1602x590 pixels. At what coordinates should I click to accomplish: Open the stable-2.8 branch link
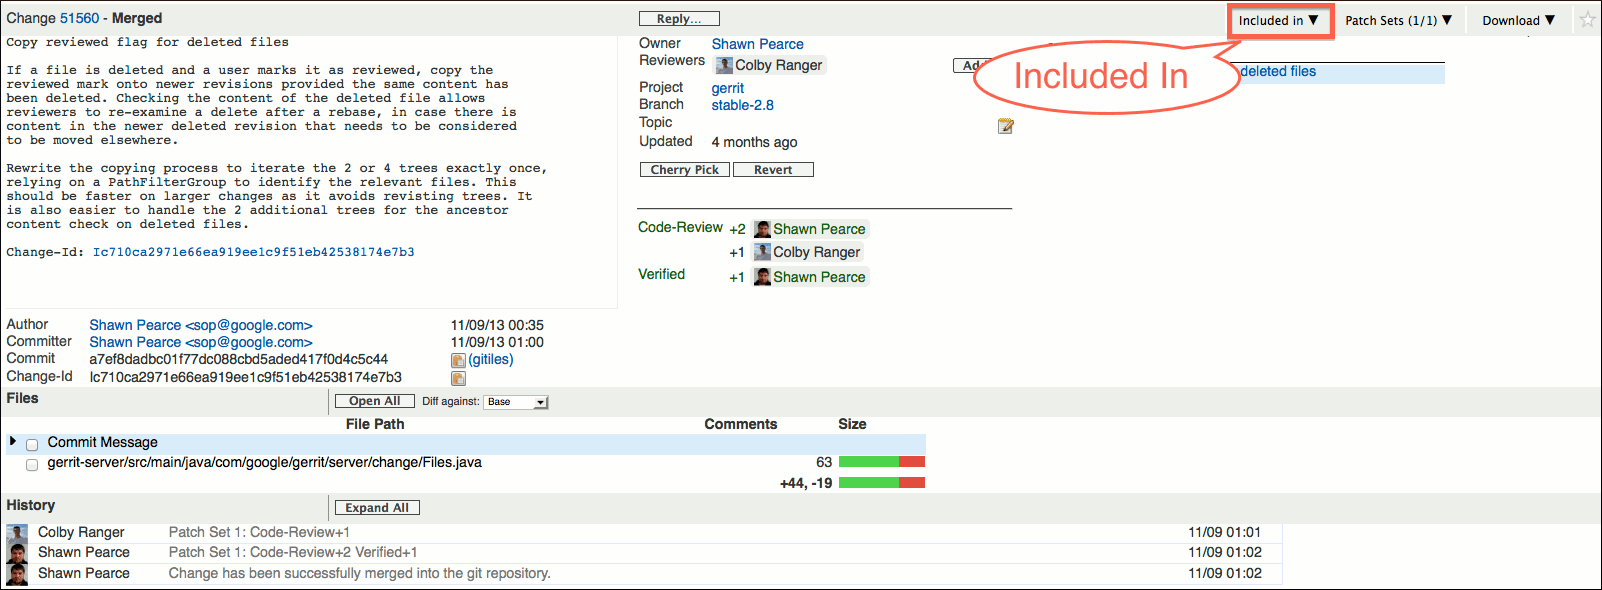coord(742,105)
